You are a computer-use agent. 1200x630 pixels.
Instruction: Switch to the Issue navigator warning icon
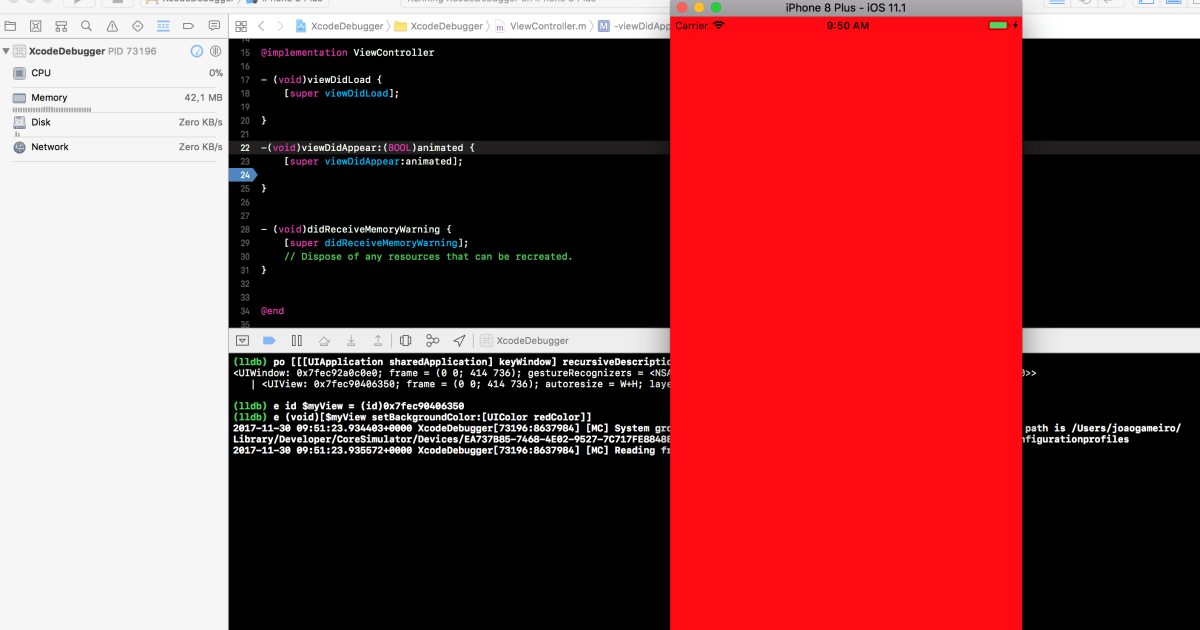click(112, 25)
